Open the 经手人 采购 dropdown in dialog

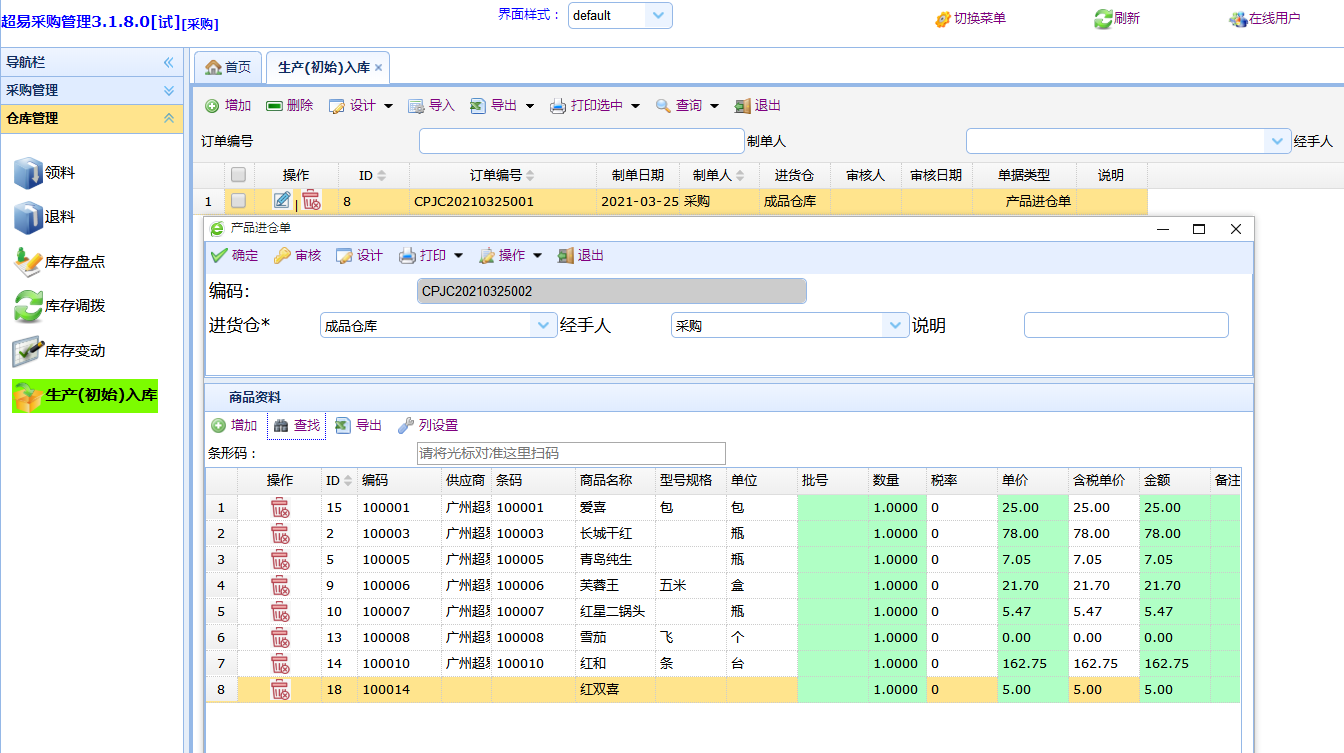coord(894,326)
